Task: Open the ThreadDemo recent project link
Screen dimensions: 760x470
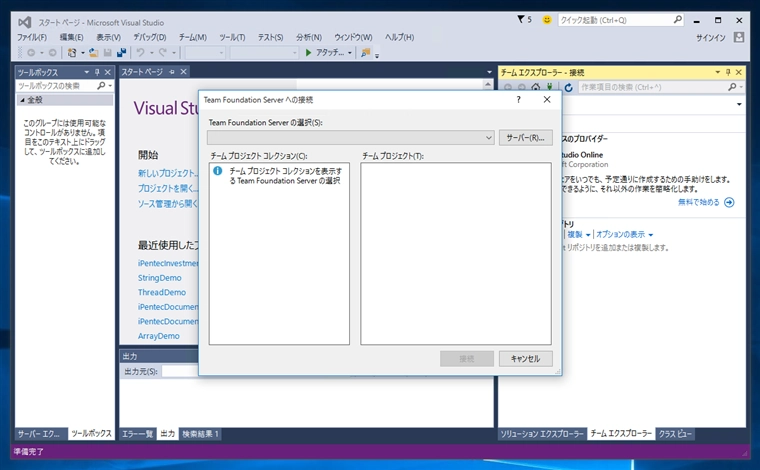Action: (162, 293)
